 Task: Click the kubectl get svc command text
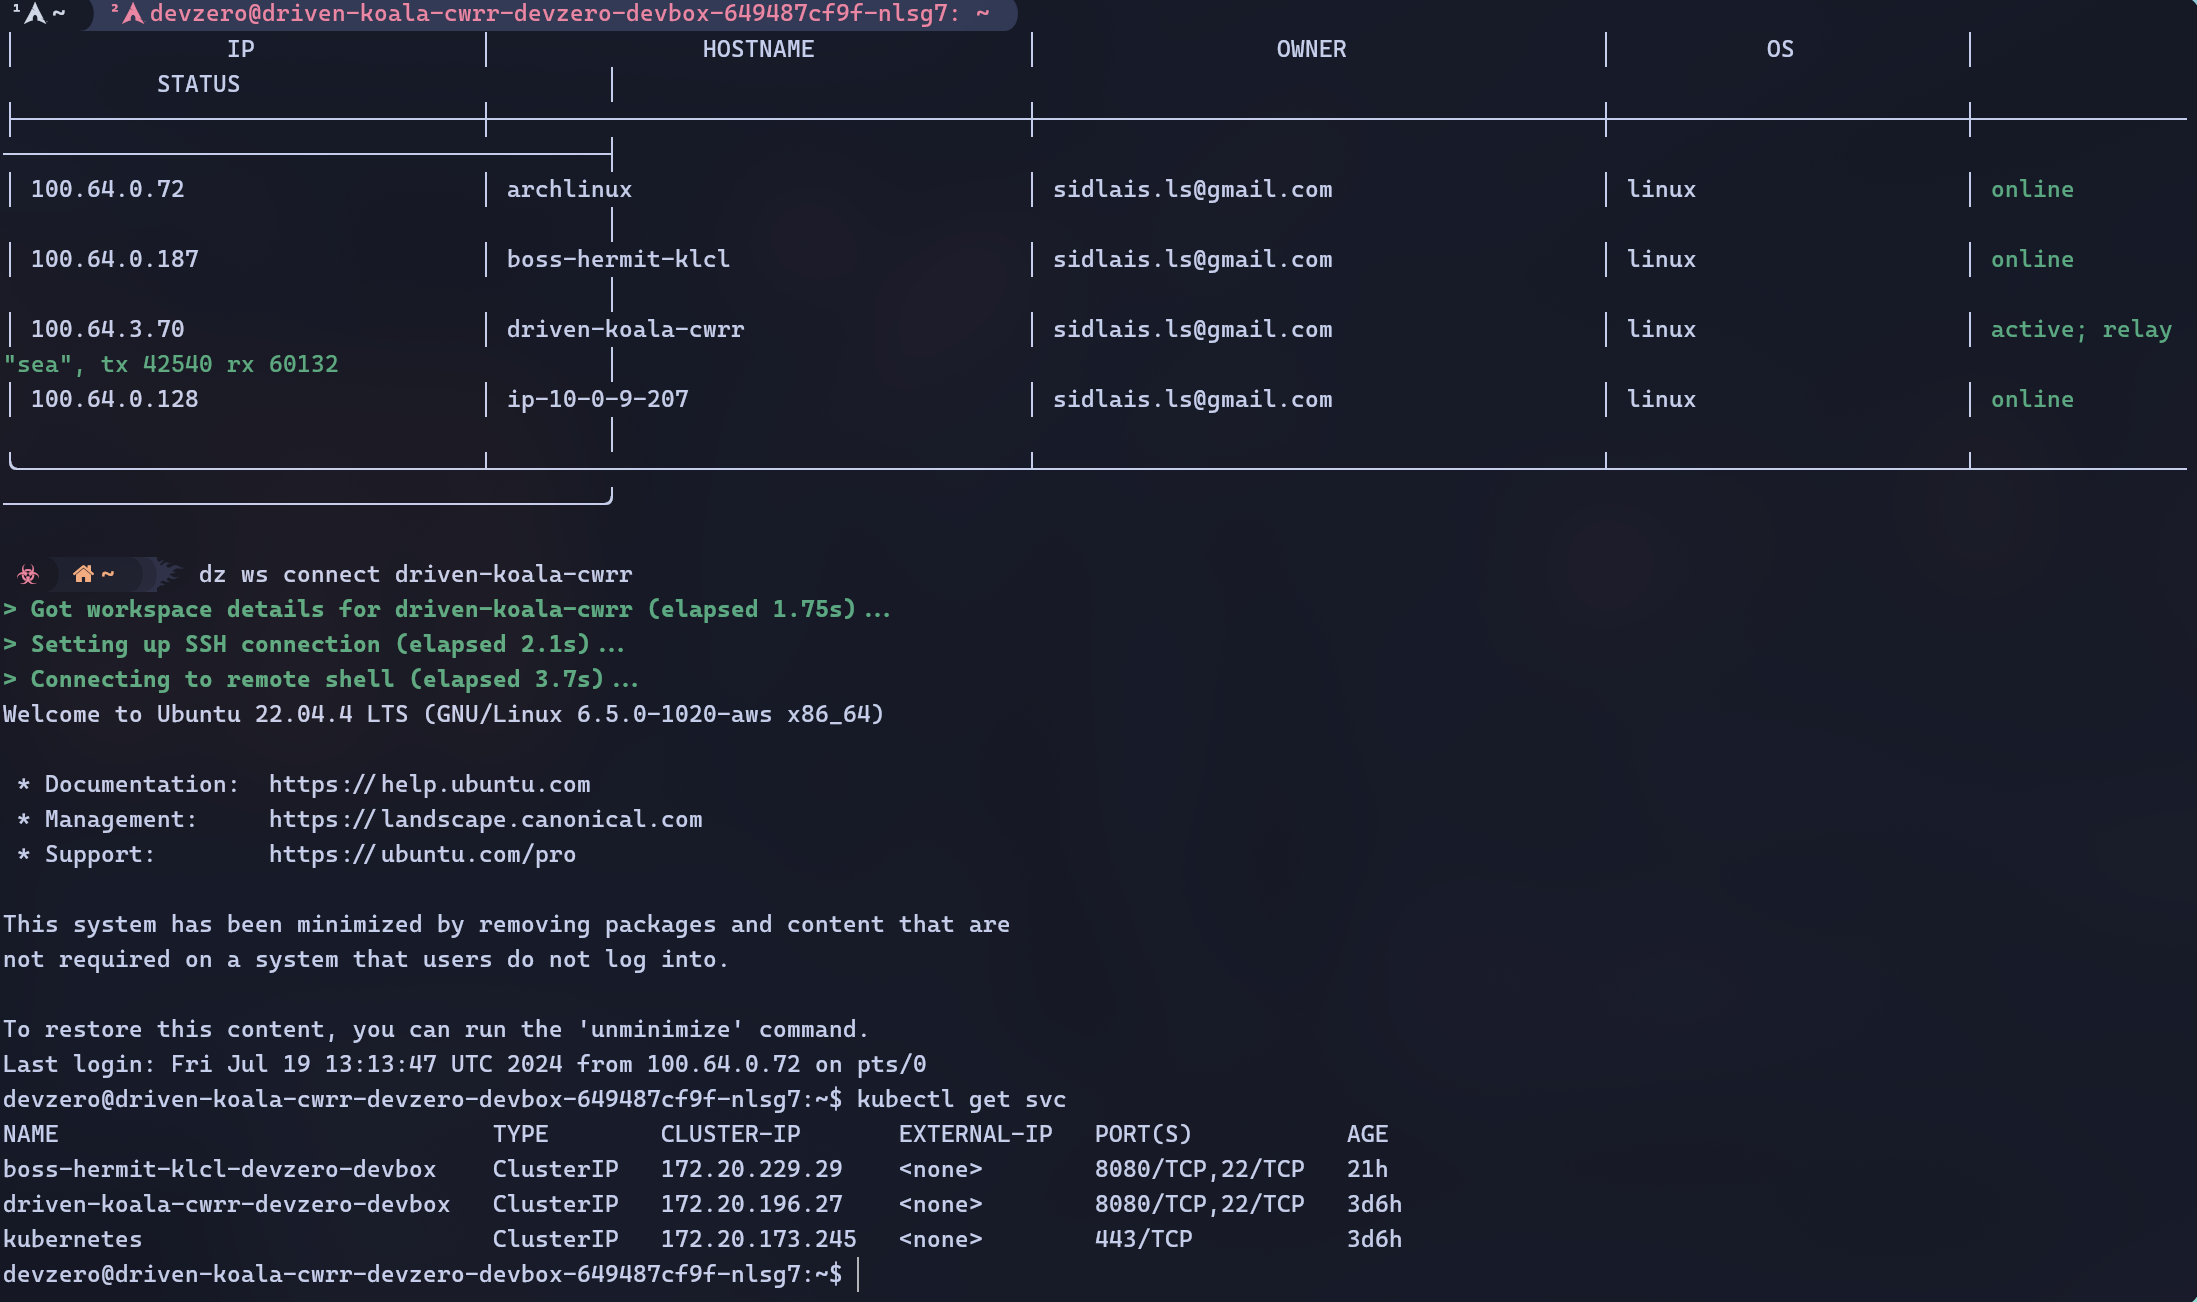click(x=961, y=1099)
